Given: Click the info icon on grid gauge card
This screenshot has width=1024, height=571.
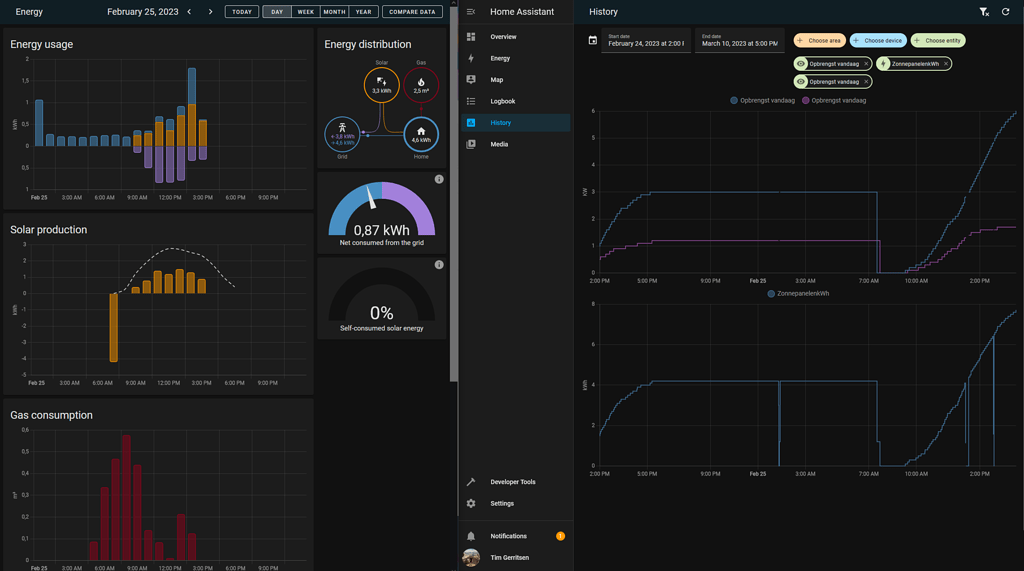Looking at the screenshot, I should [x=439, y=179].
